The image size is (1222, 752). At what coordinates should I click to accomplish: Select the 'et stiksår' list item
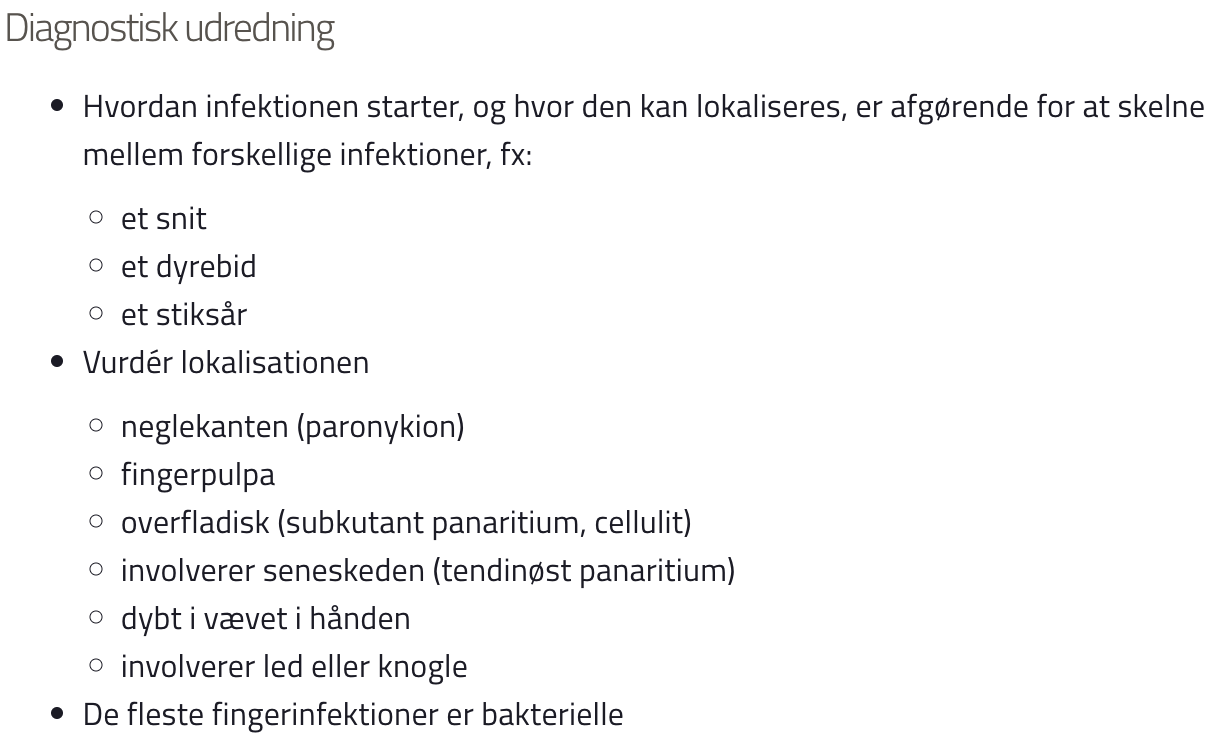(184, 314)
